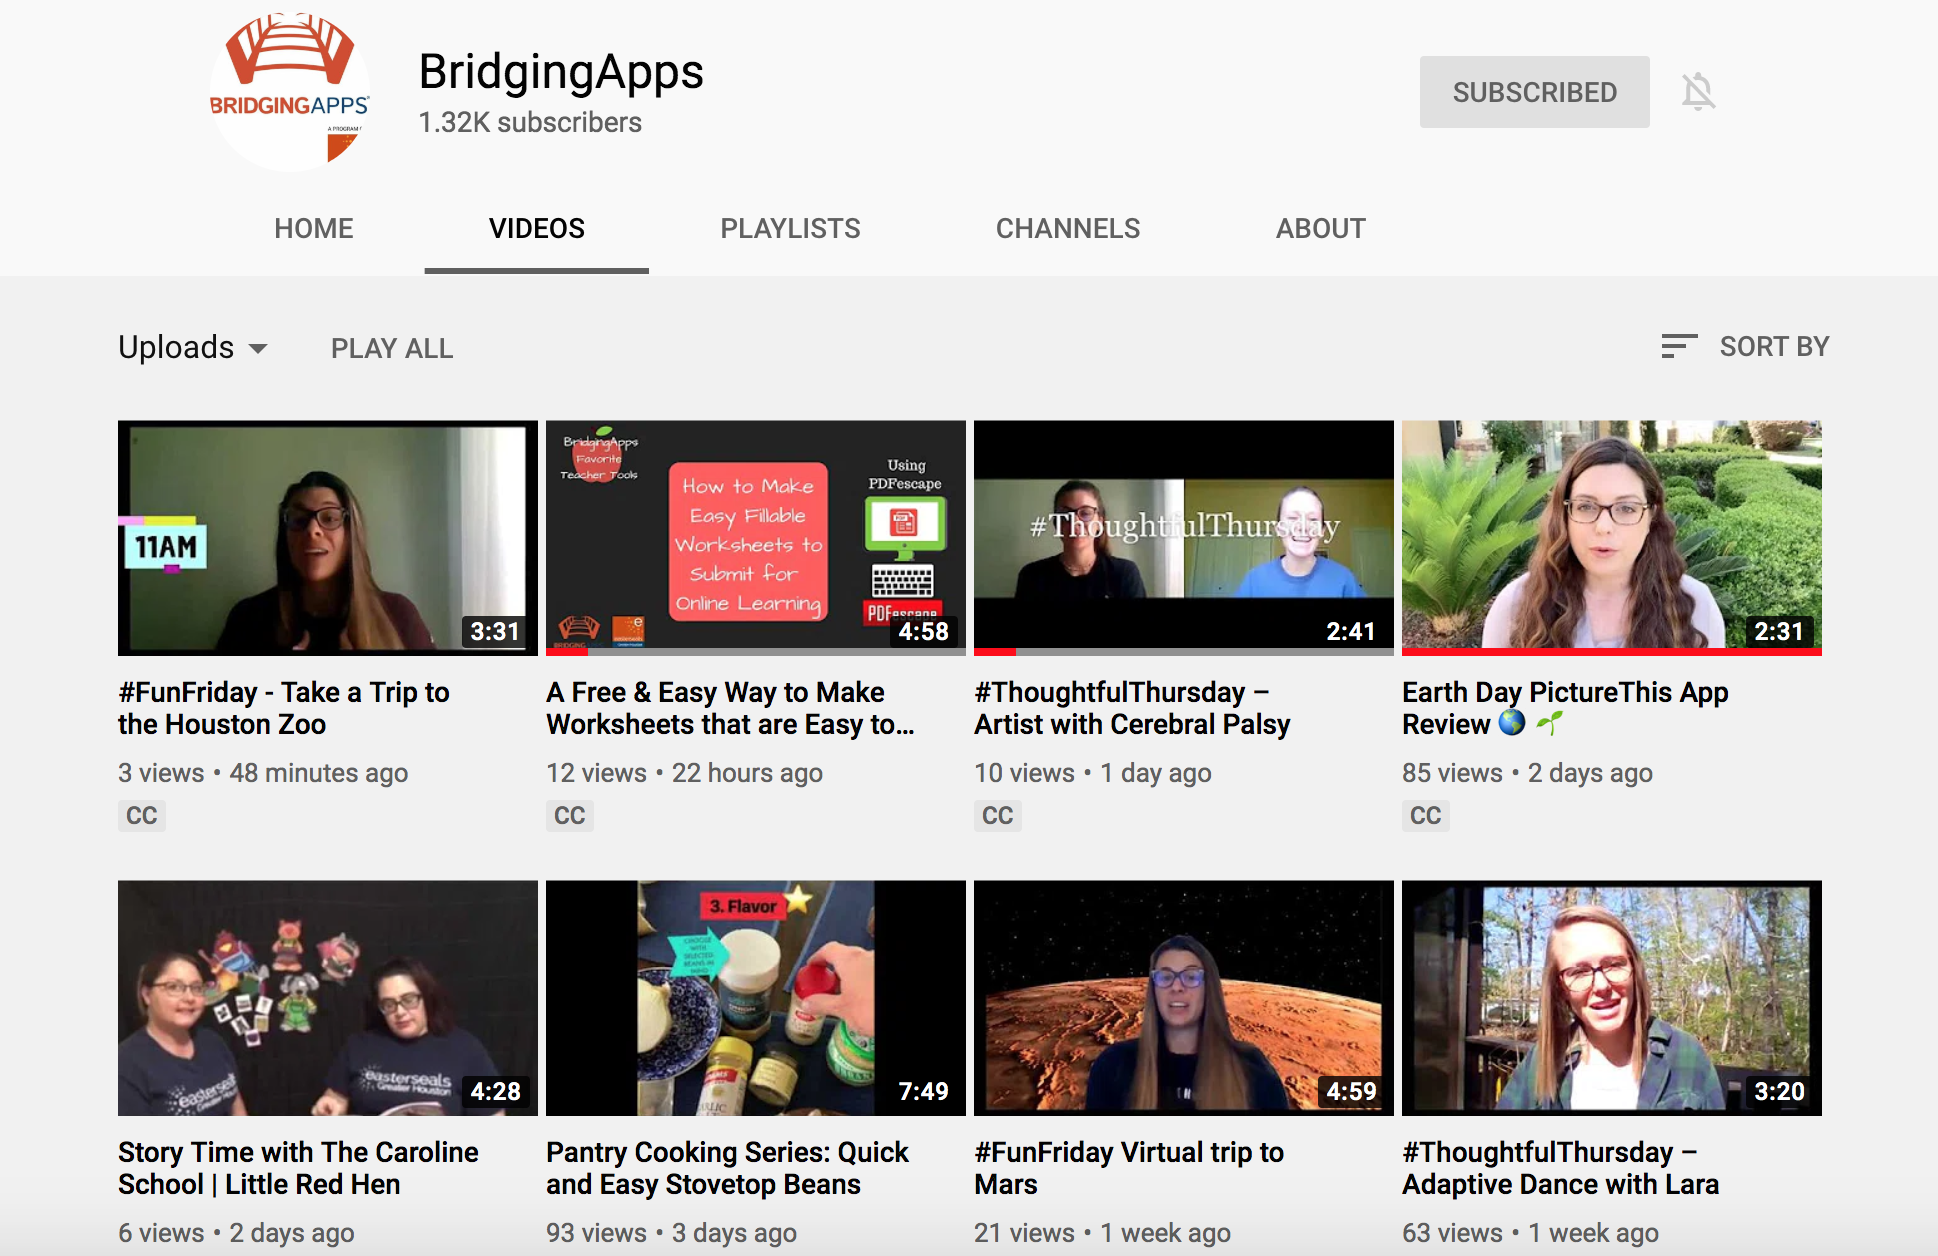
Task: Click the 4:28 duration badge
Action: (495, 1092)
